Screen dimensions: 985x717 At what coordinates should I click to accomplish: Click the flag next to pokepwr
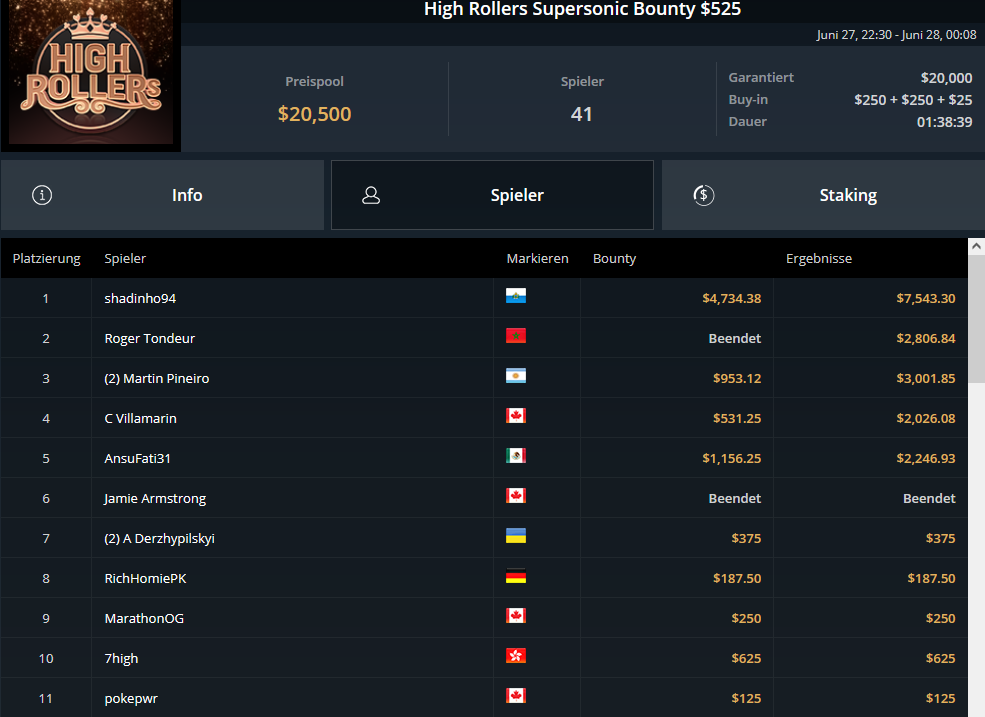click(x=516, y=696)
